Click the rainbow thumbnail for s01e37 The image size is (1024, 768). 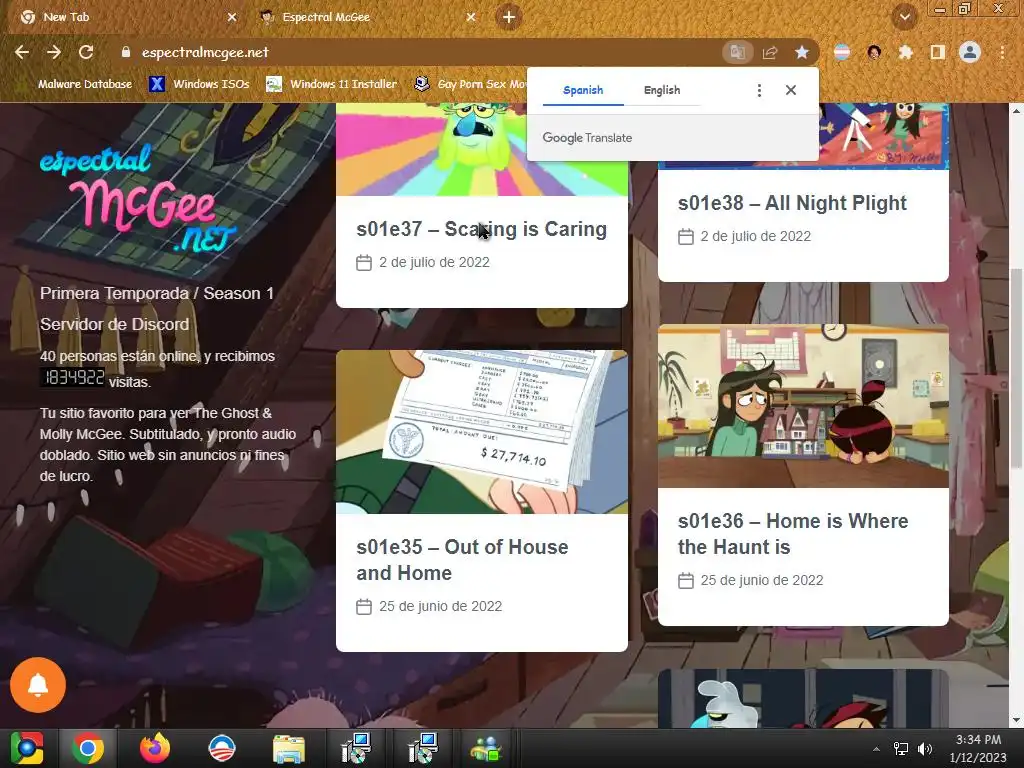point(482,150)
